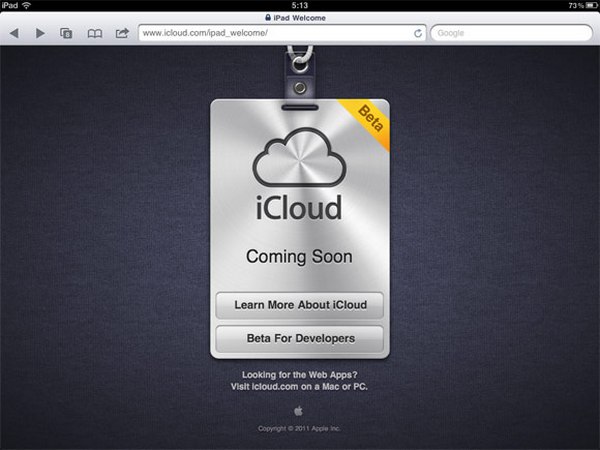
Task: Click the lock icon beside page title
Action: pyautogui.click(x=268, y=18)
